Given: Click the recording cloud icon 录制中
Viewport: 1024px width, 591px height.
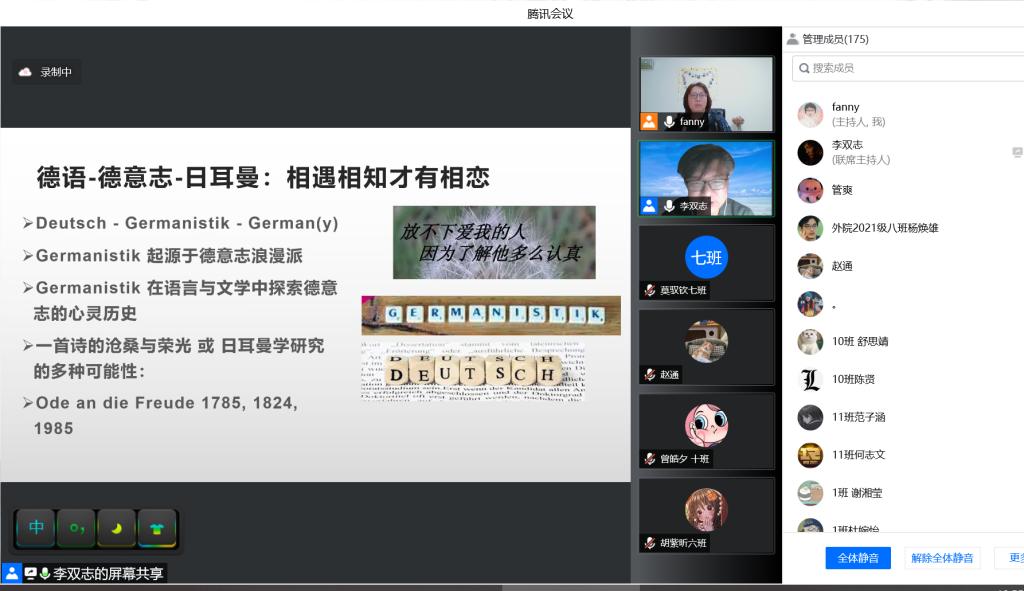Looking at the screenshot, I should (x=26, y=72).
